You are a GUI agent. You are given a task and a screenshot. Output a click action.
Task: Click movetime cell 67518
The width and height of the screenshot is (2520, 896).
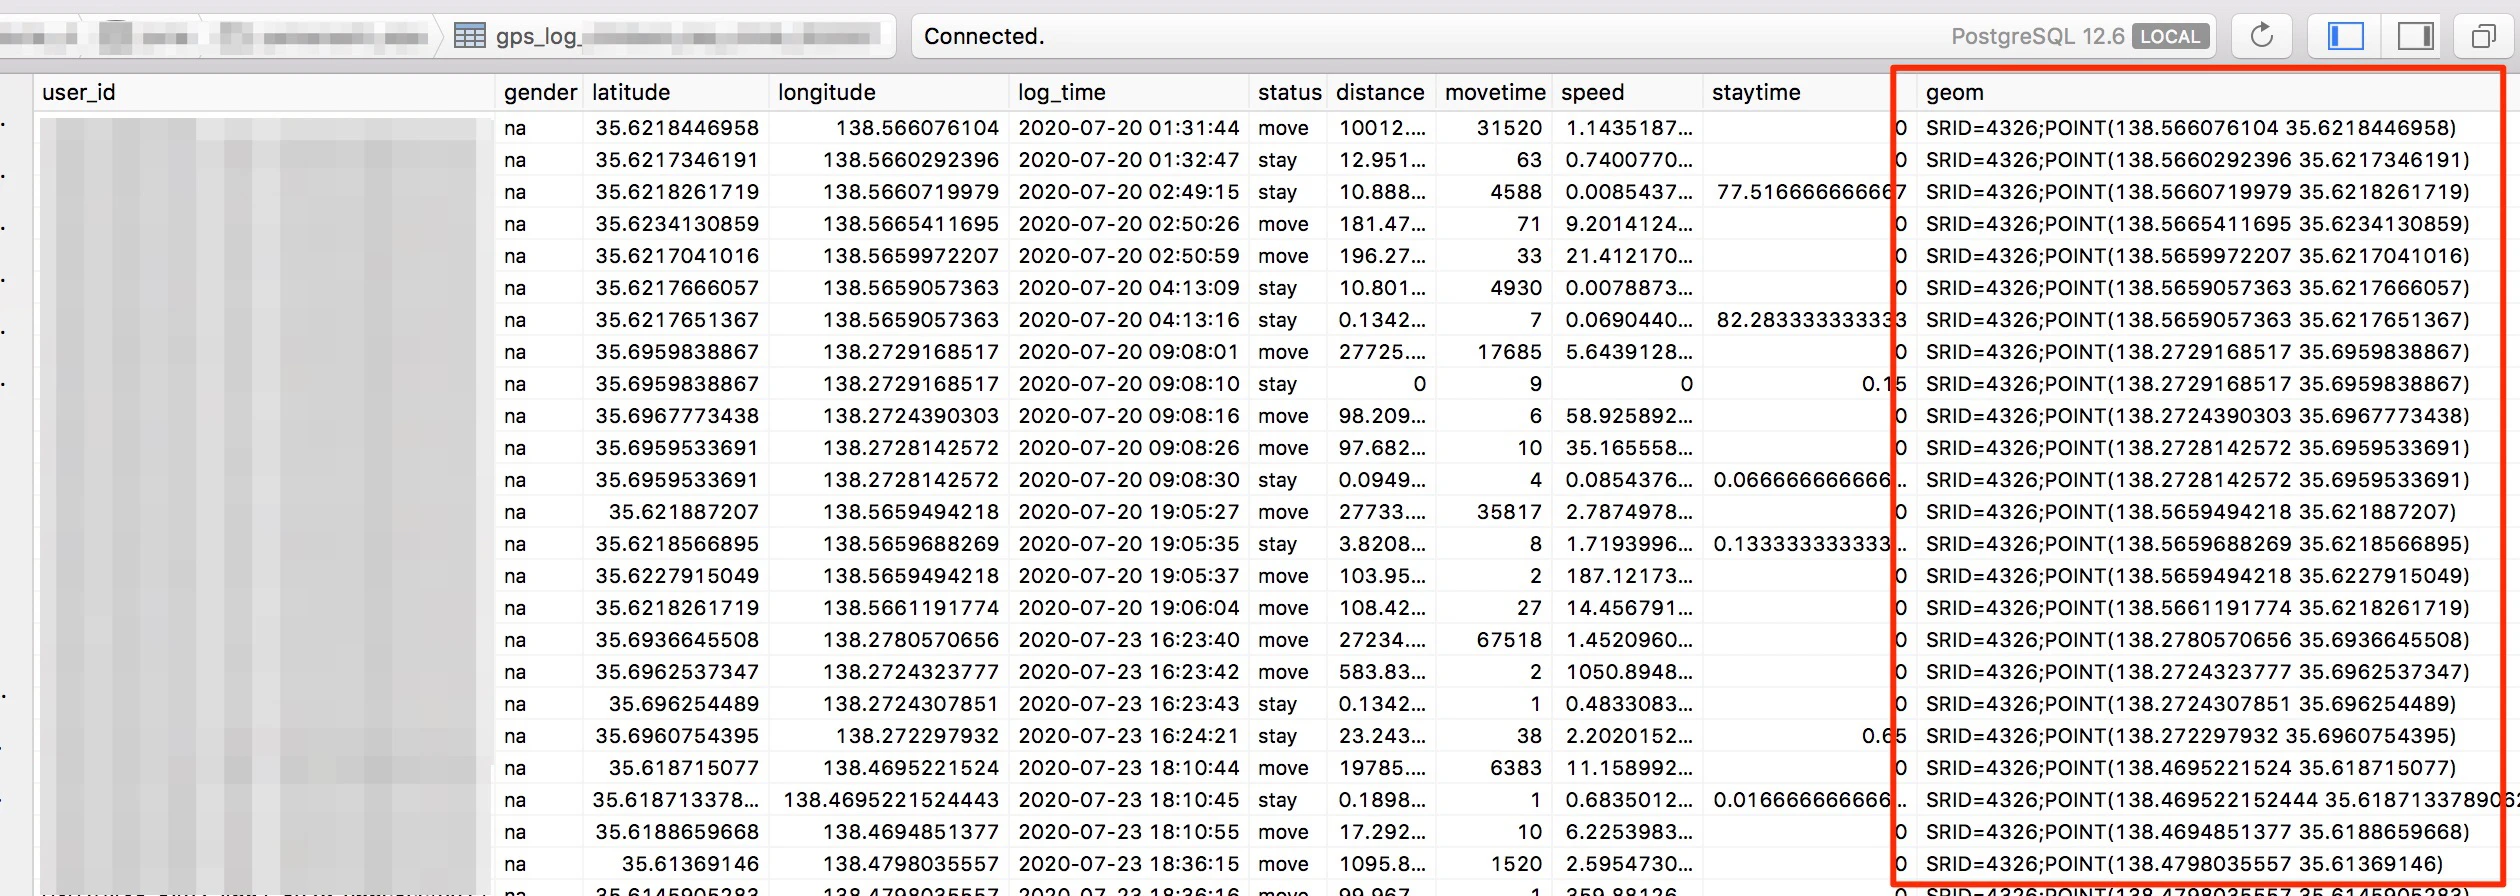[x=1509, y=640]
